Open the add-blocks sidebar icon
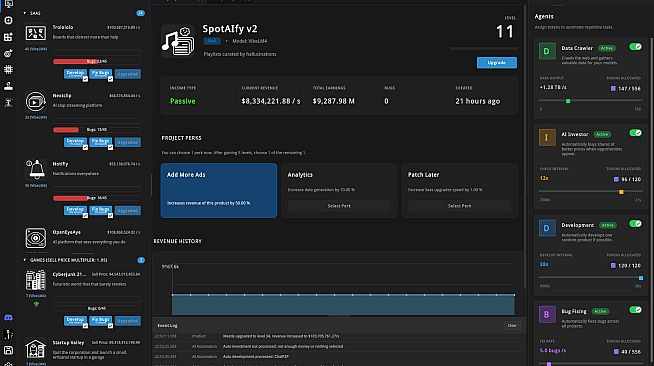Viewport: 654px width, 366px height. (8, 37)
